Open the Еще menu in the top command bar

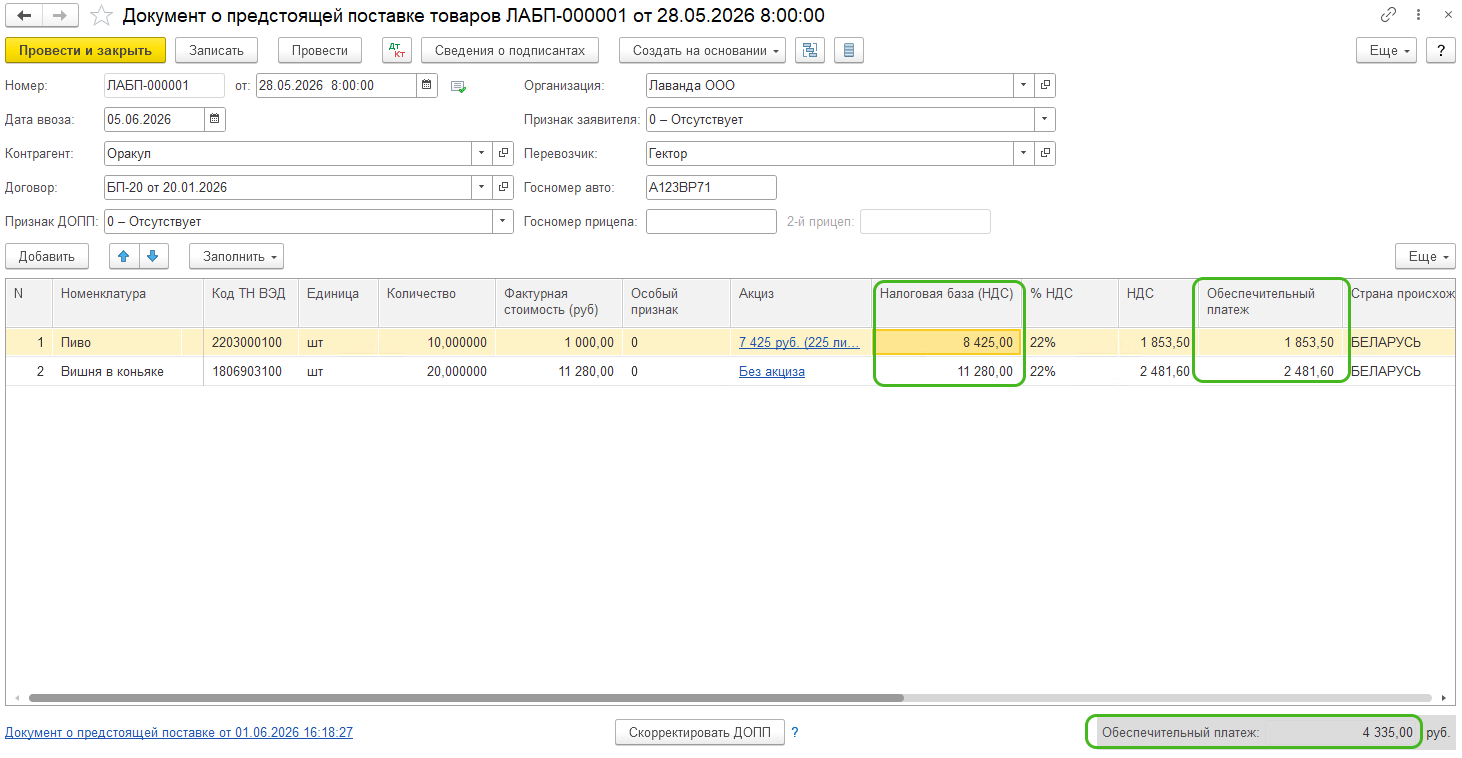tap(1387, 51)
